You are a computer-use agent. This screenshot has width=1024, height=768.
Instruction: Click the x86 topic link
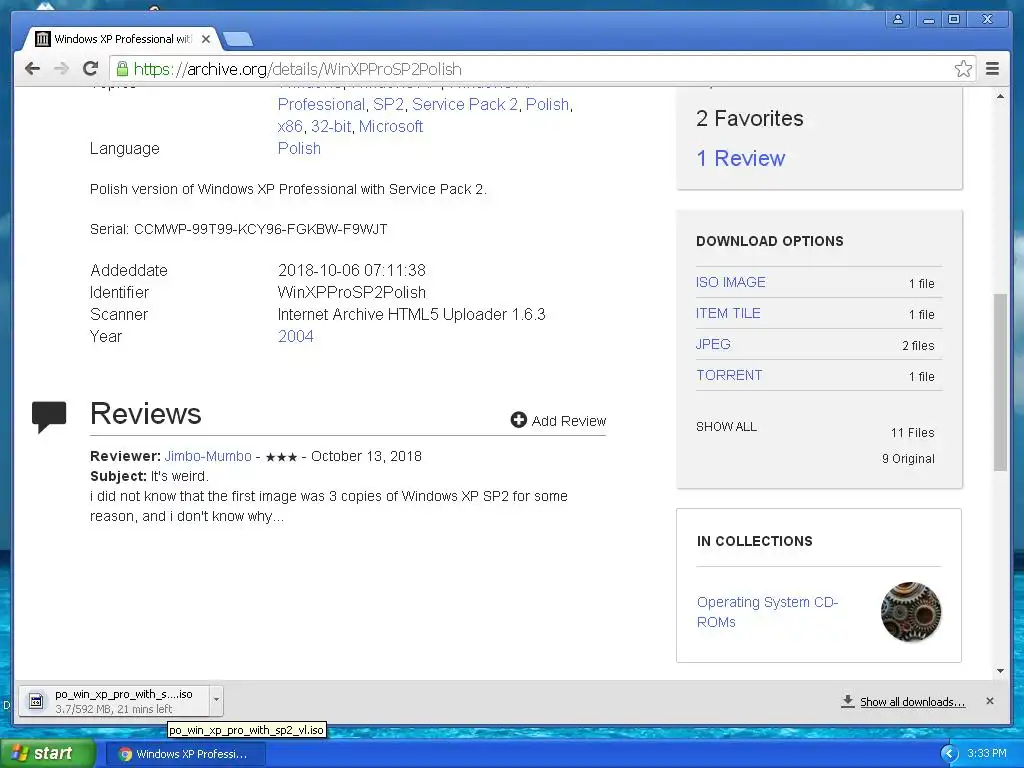click(290, 126)
